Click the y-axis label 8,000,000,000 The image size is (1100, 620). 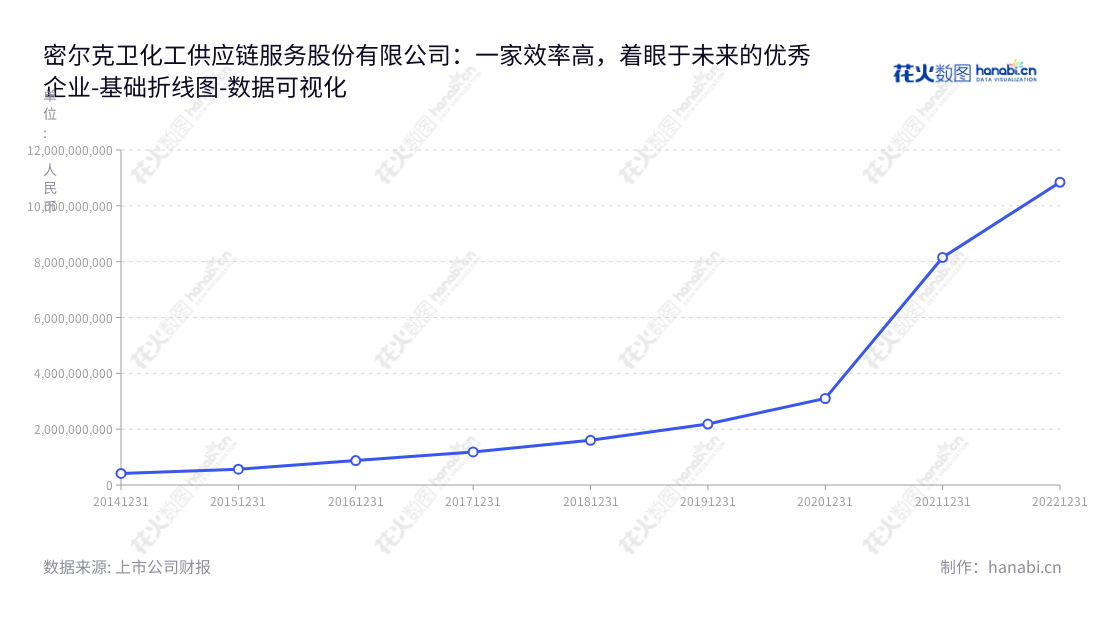click(x=74, y=262)
